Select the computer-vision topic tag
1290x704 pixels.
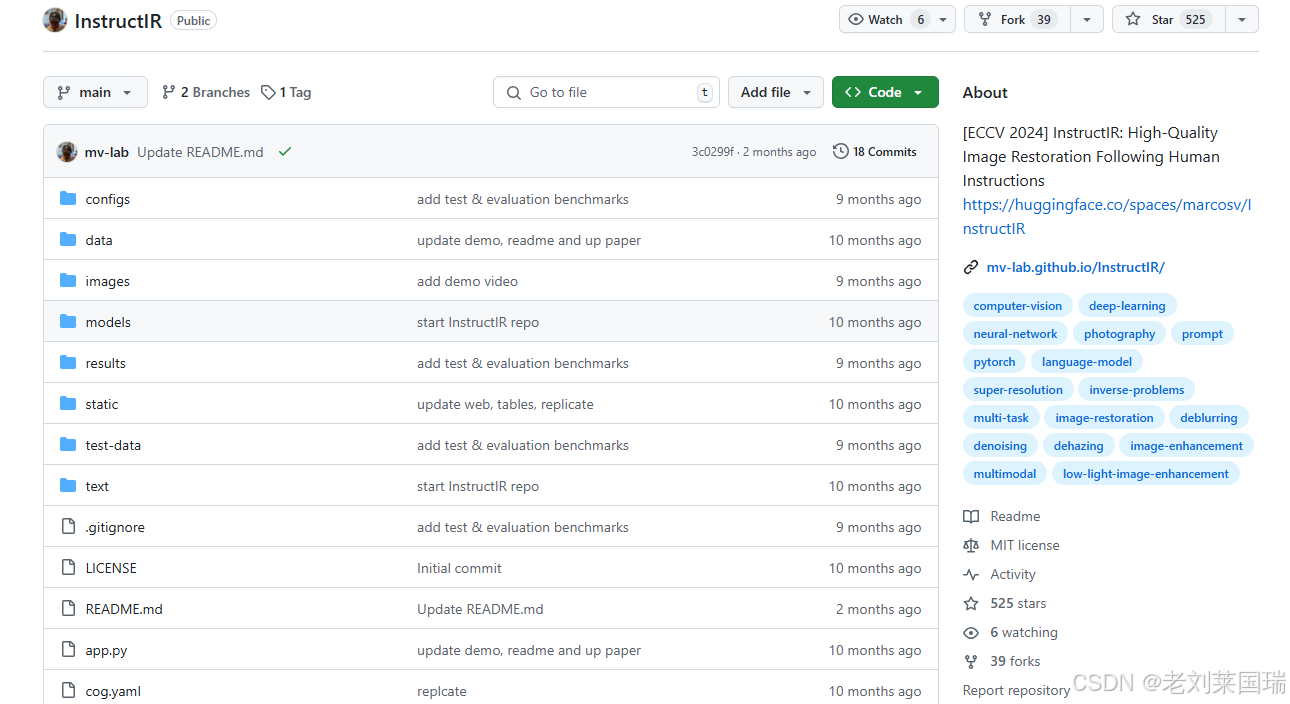[1018, 306]
